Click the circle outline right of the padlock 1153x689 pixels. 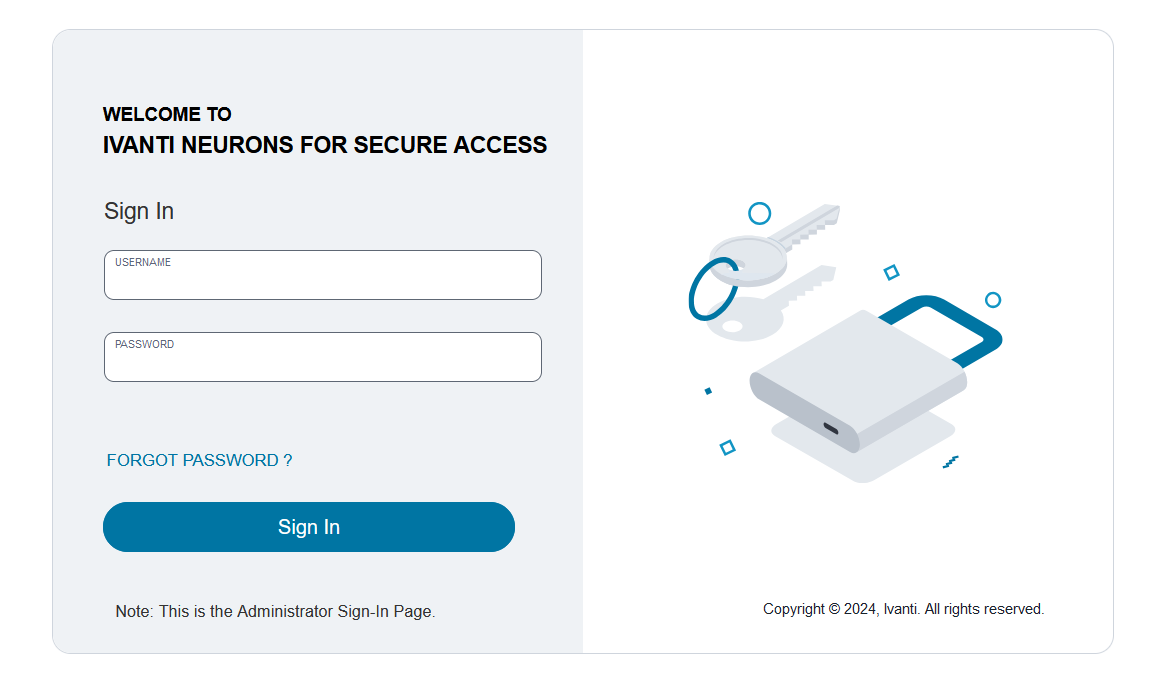pyautogui.click(x=994, y=299)
